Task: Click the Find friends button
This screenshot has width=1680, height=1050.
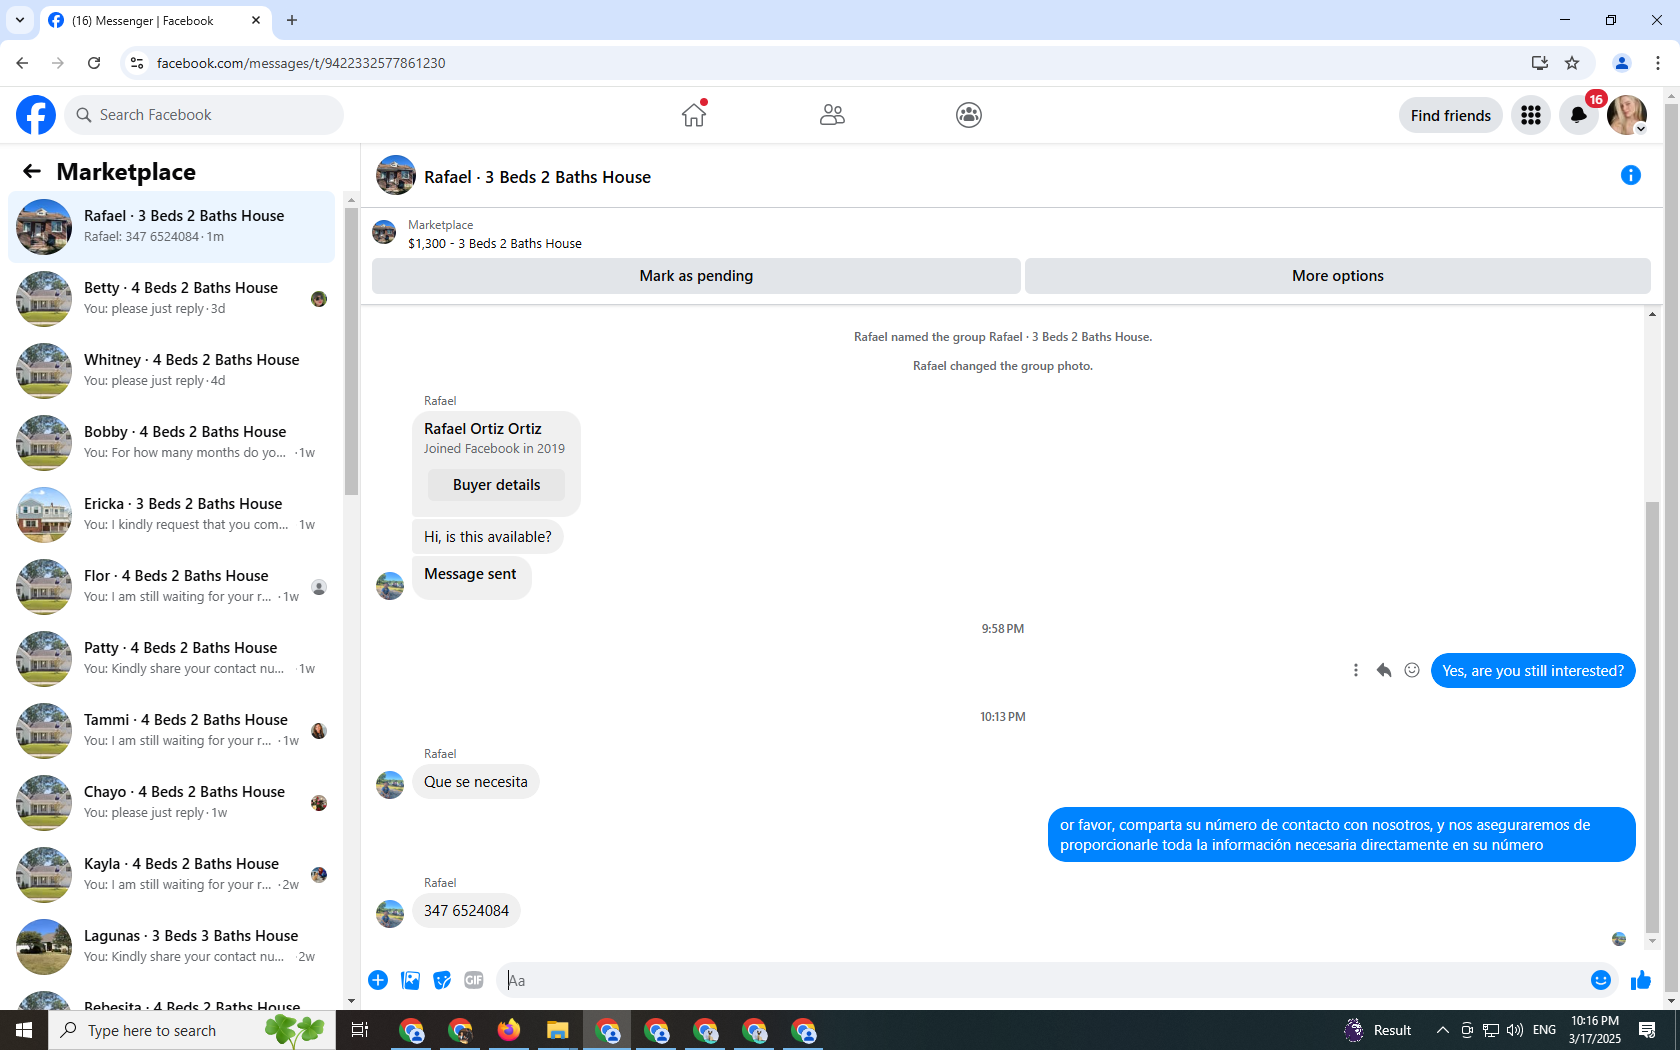Action: [x=1451, y=115]
